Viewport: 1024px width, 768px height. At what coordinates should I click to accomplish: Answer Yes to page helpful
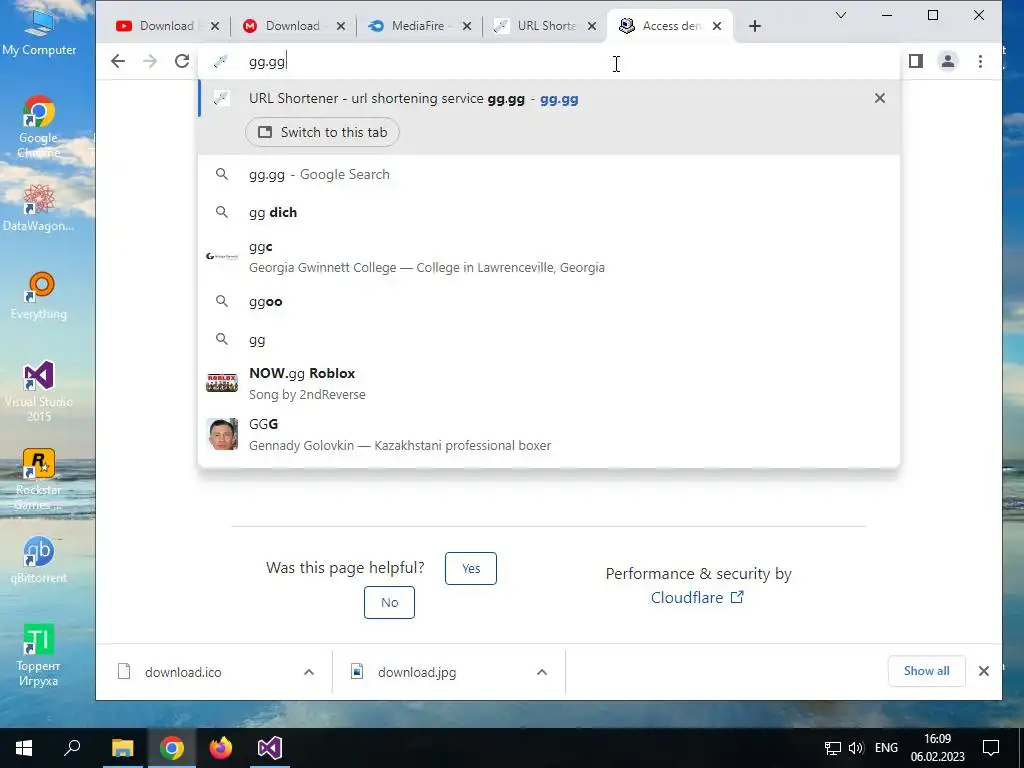471,568
